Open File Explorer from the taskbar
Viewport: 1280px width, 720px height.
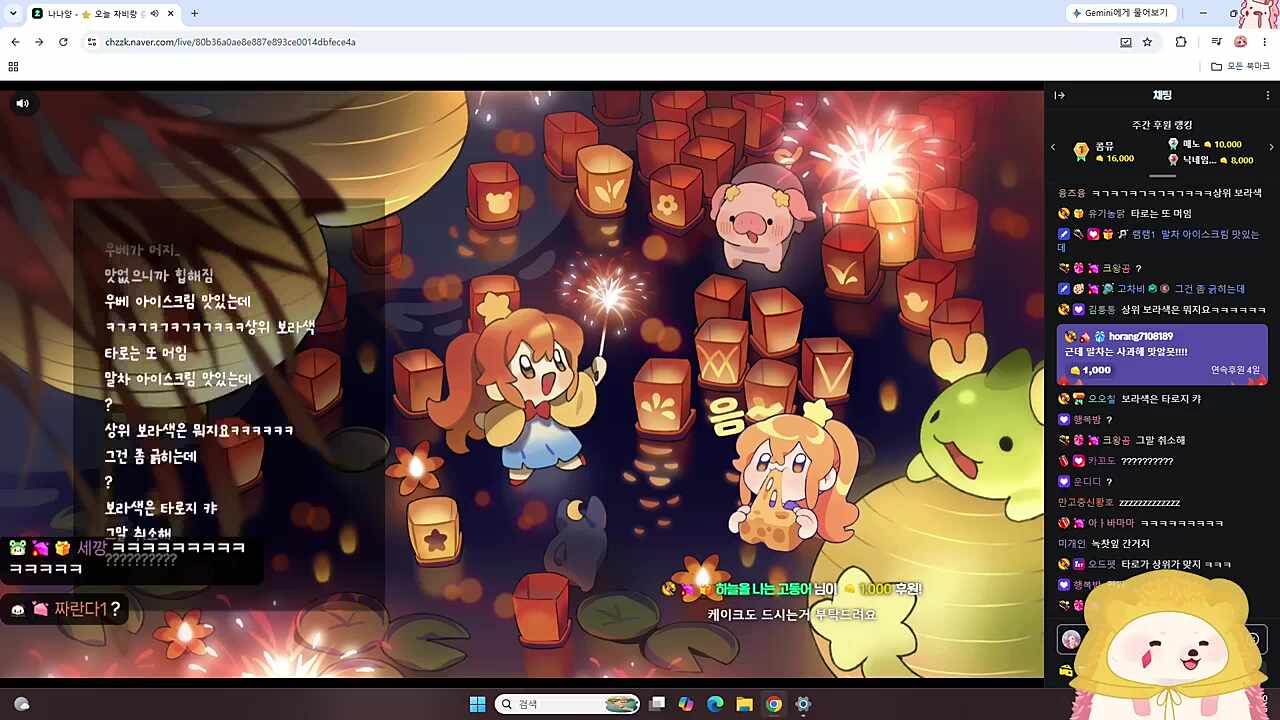(744, 704)
